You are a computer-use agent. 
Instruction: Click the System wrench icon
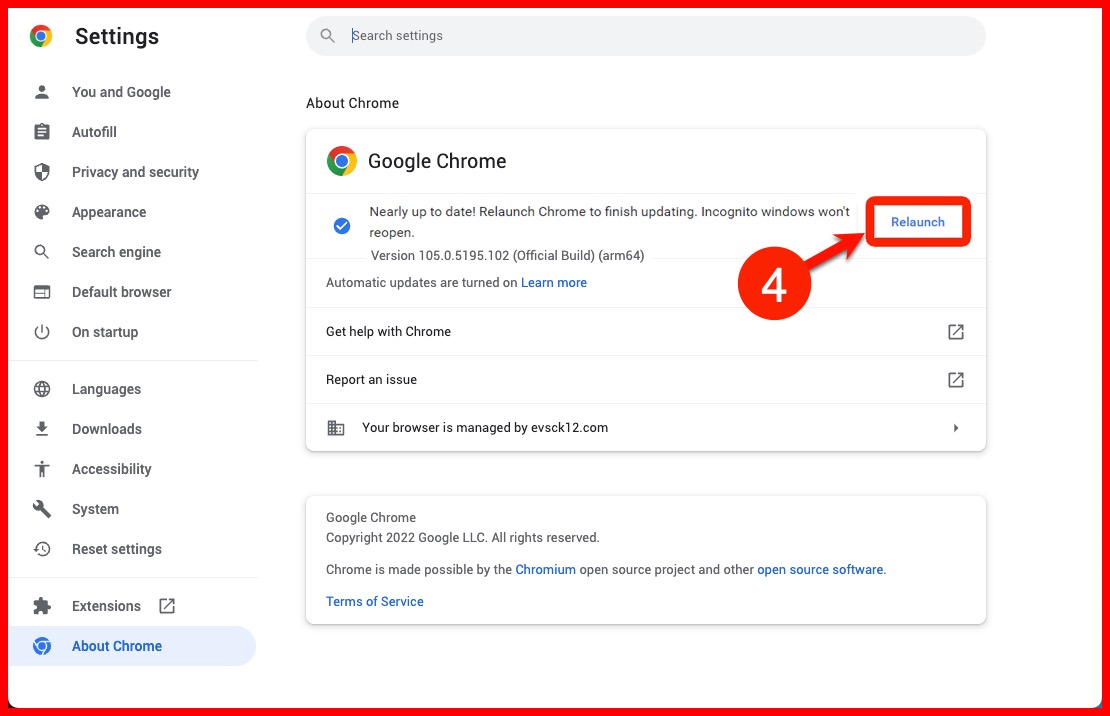pyautogui.click(x=42, y=509)
